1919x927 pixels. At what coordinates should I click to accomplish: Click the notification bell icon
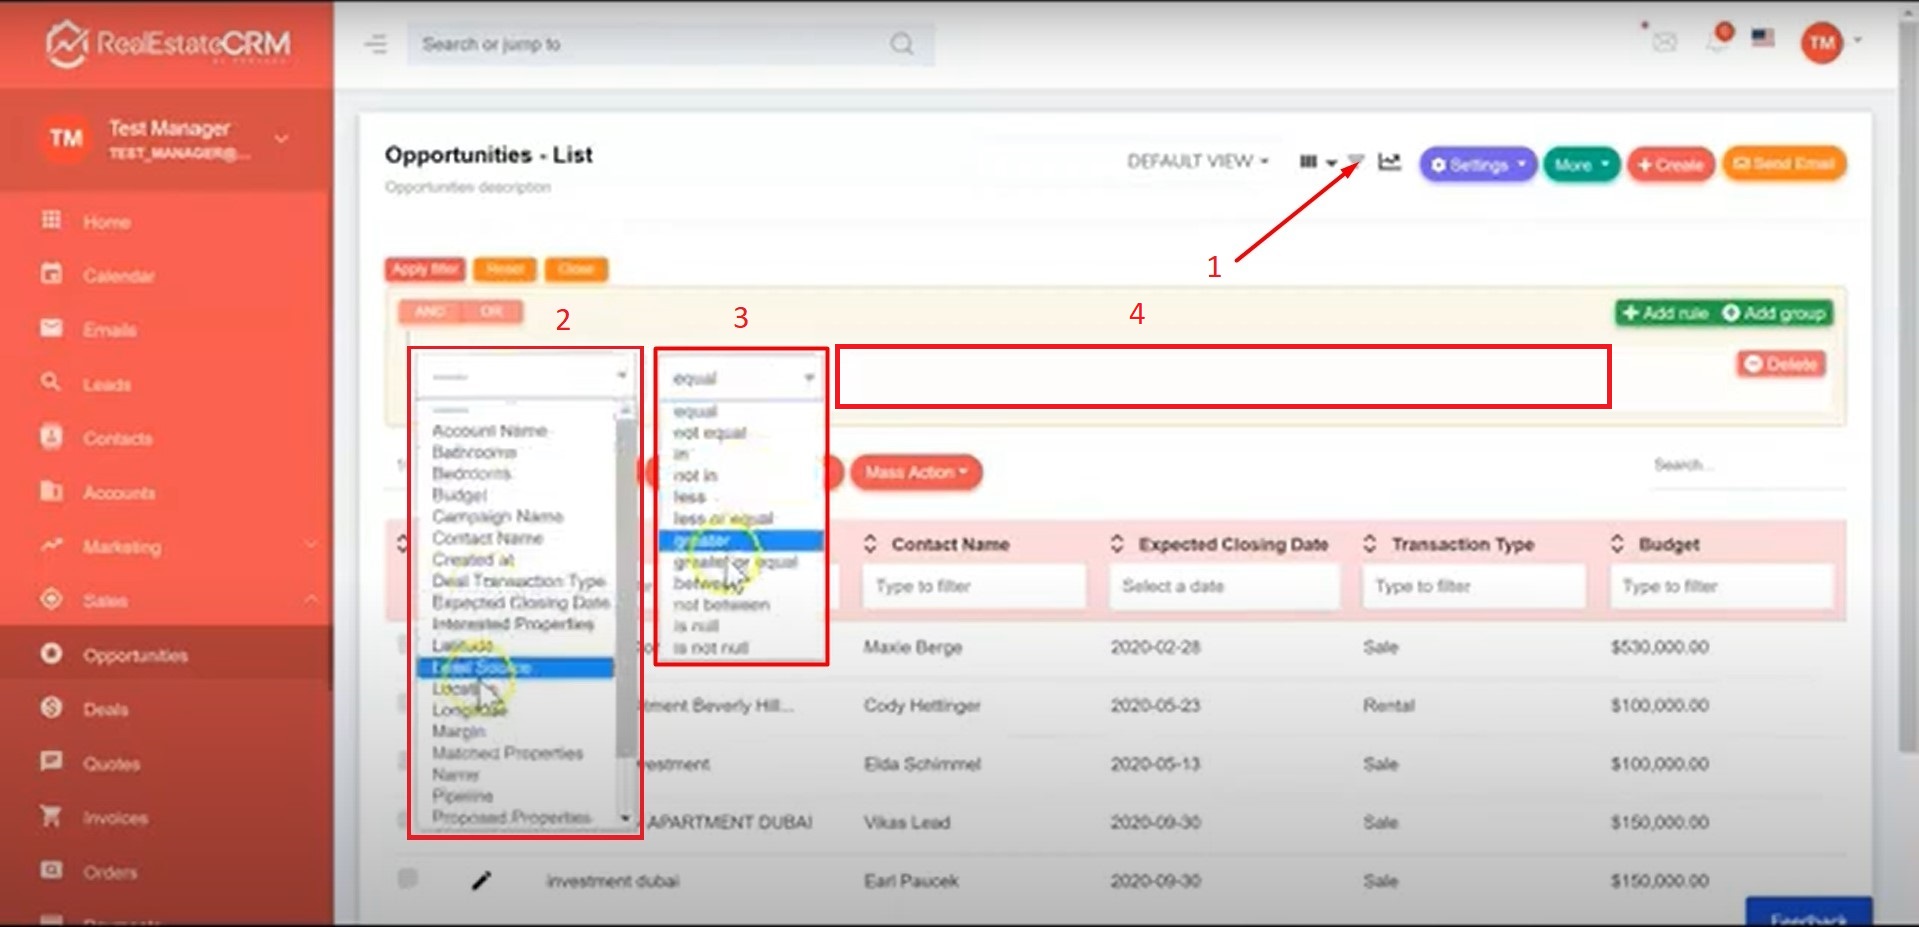pyautogui.click(x=1718, y=41)
